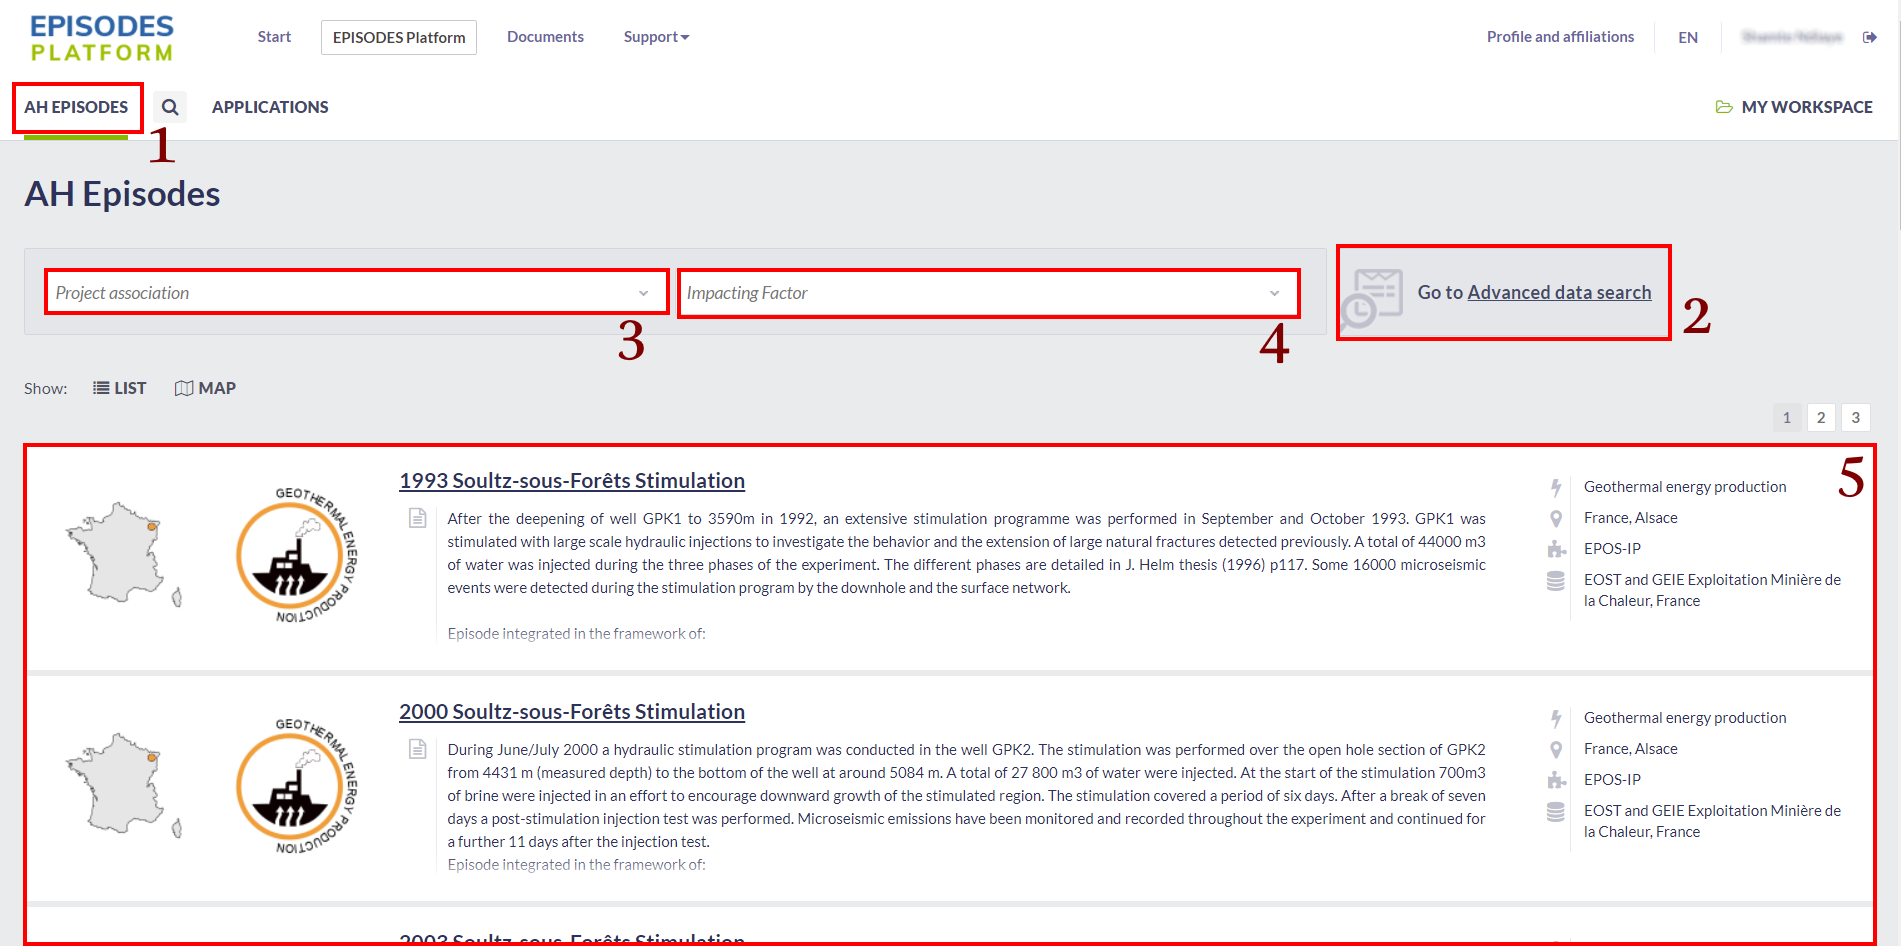
Task: Open 2000 Soultz-sous-Forêts Stimulation link
Action: (572, 712)
